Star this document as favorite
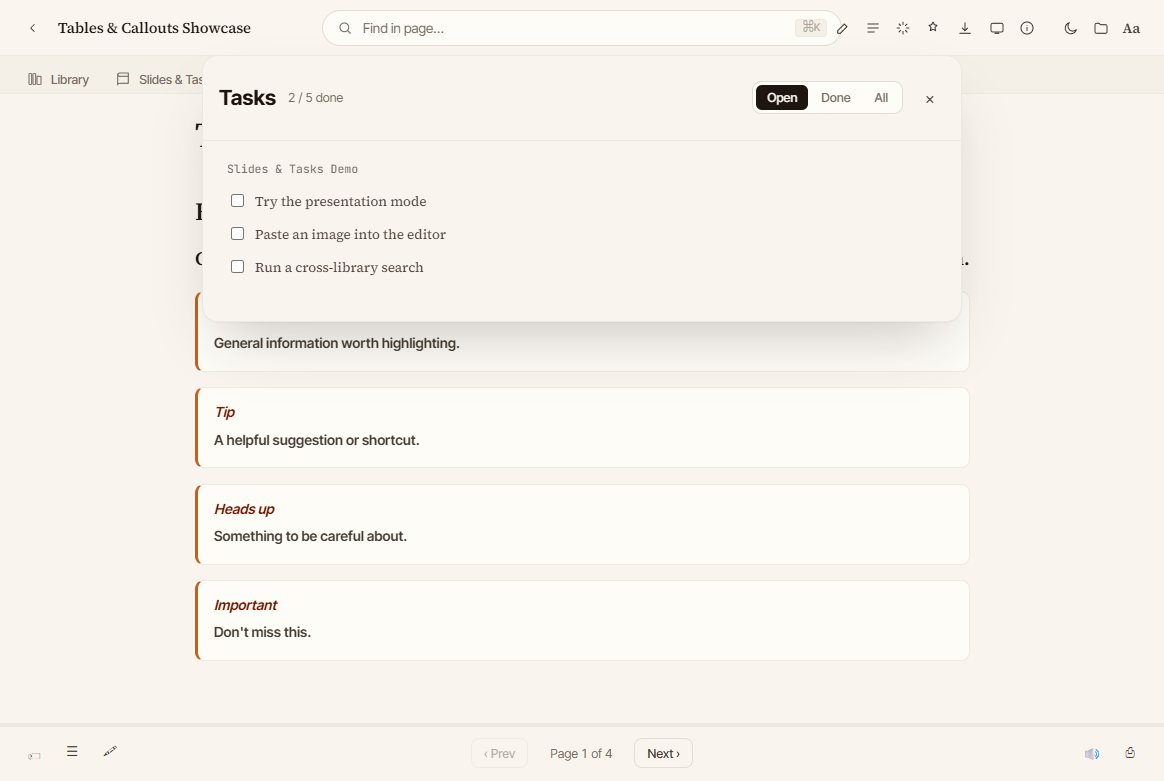Image resolution: width=1164 pixels, height=781 pixels. pos(933,27)
